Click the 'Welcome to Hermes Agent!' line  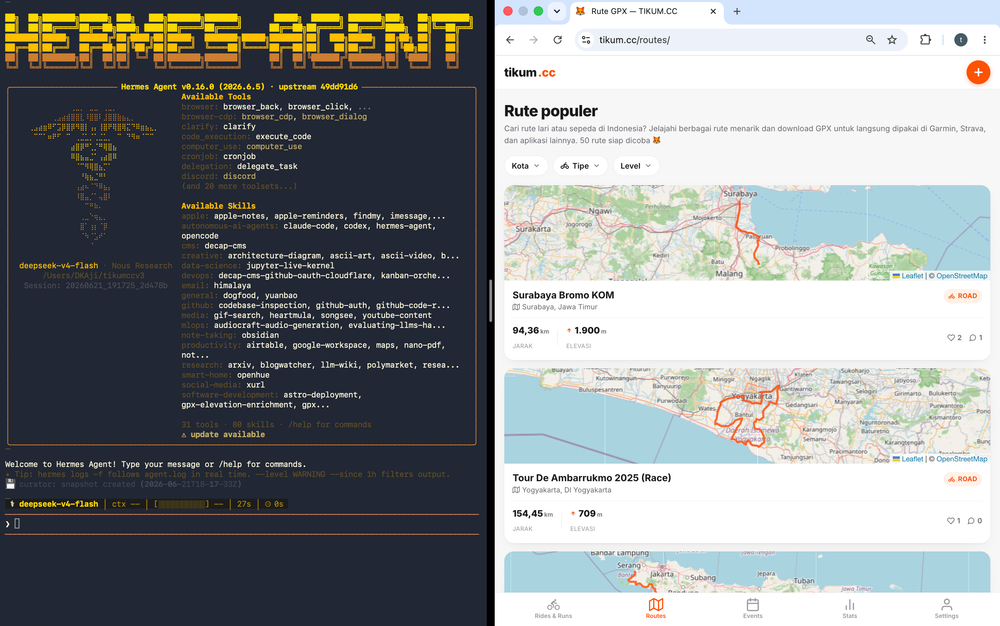[x=156, y=464]
